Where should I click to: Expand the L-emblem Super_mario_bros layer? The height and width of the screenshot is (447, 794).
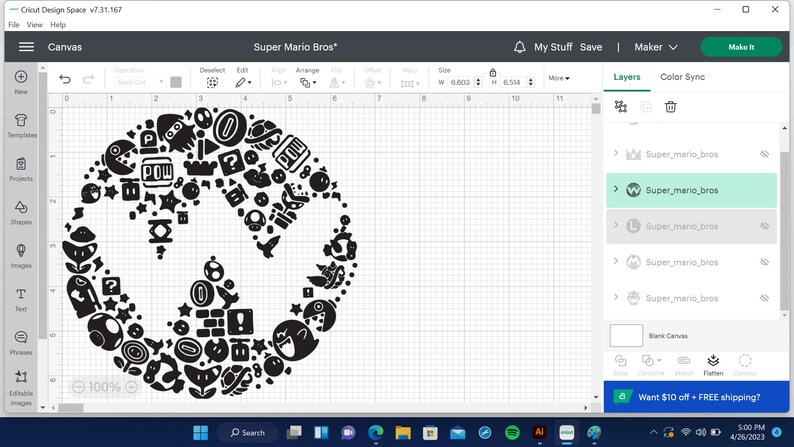pos(616,225)
